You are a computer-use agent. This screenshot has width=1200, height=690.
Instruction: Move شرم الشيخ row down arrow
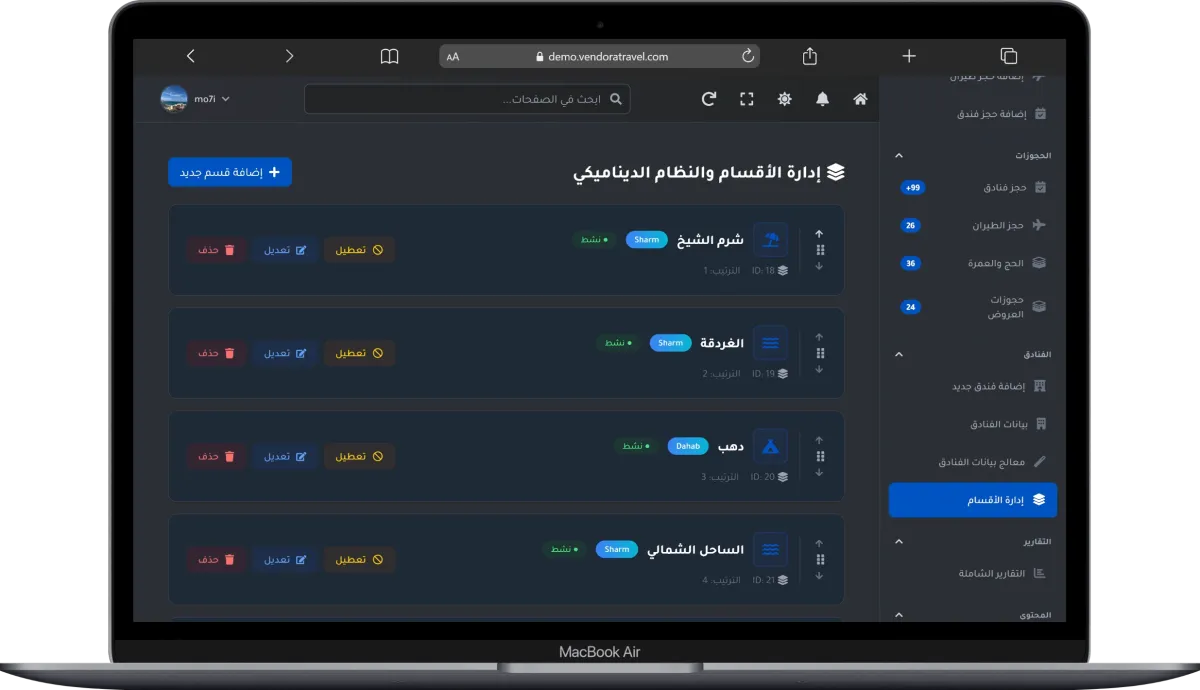click(x=819, y=266)
